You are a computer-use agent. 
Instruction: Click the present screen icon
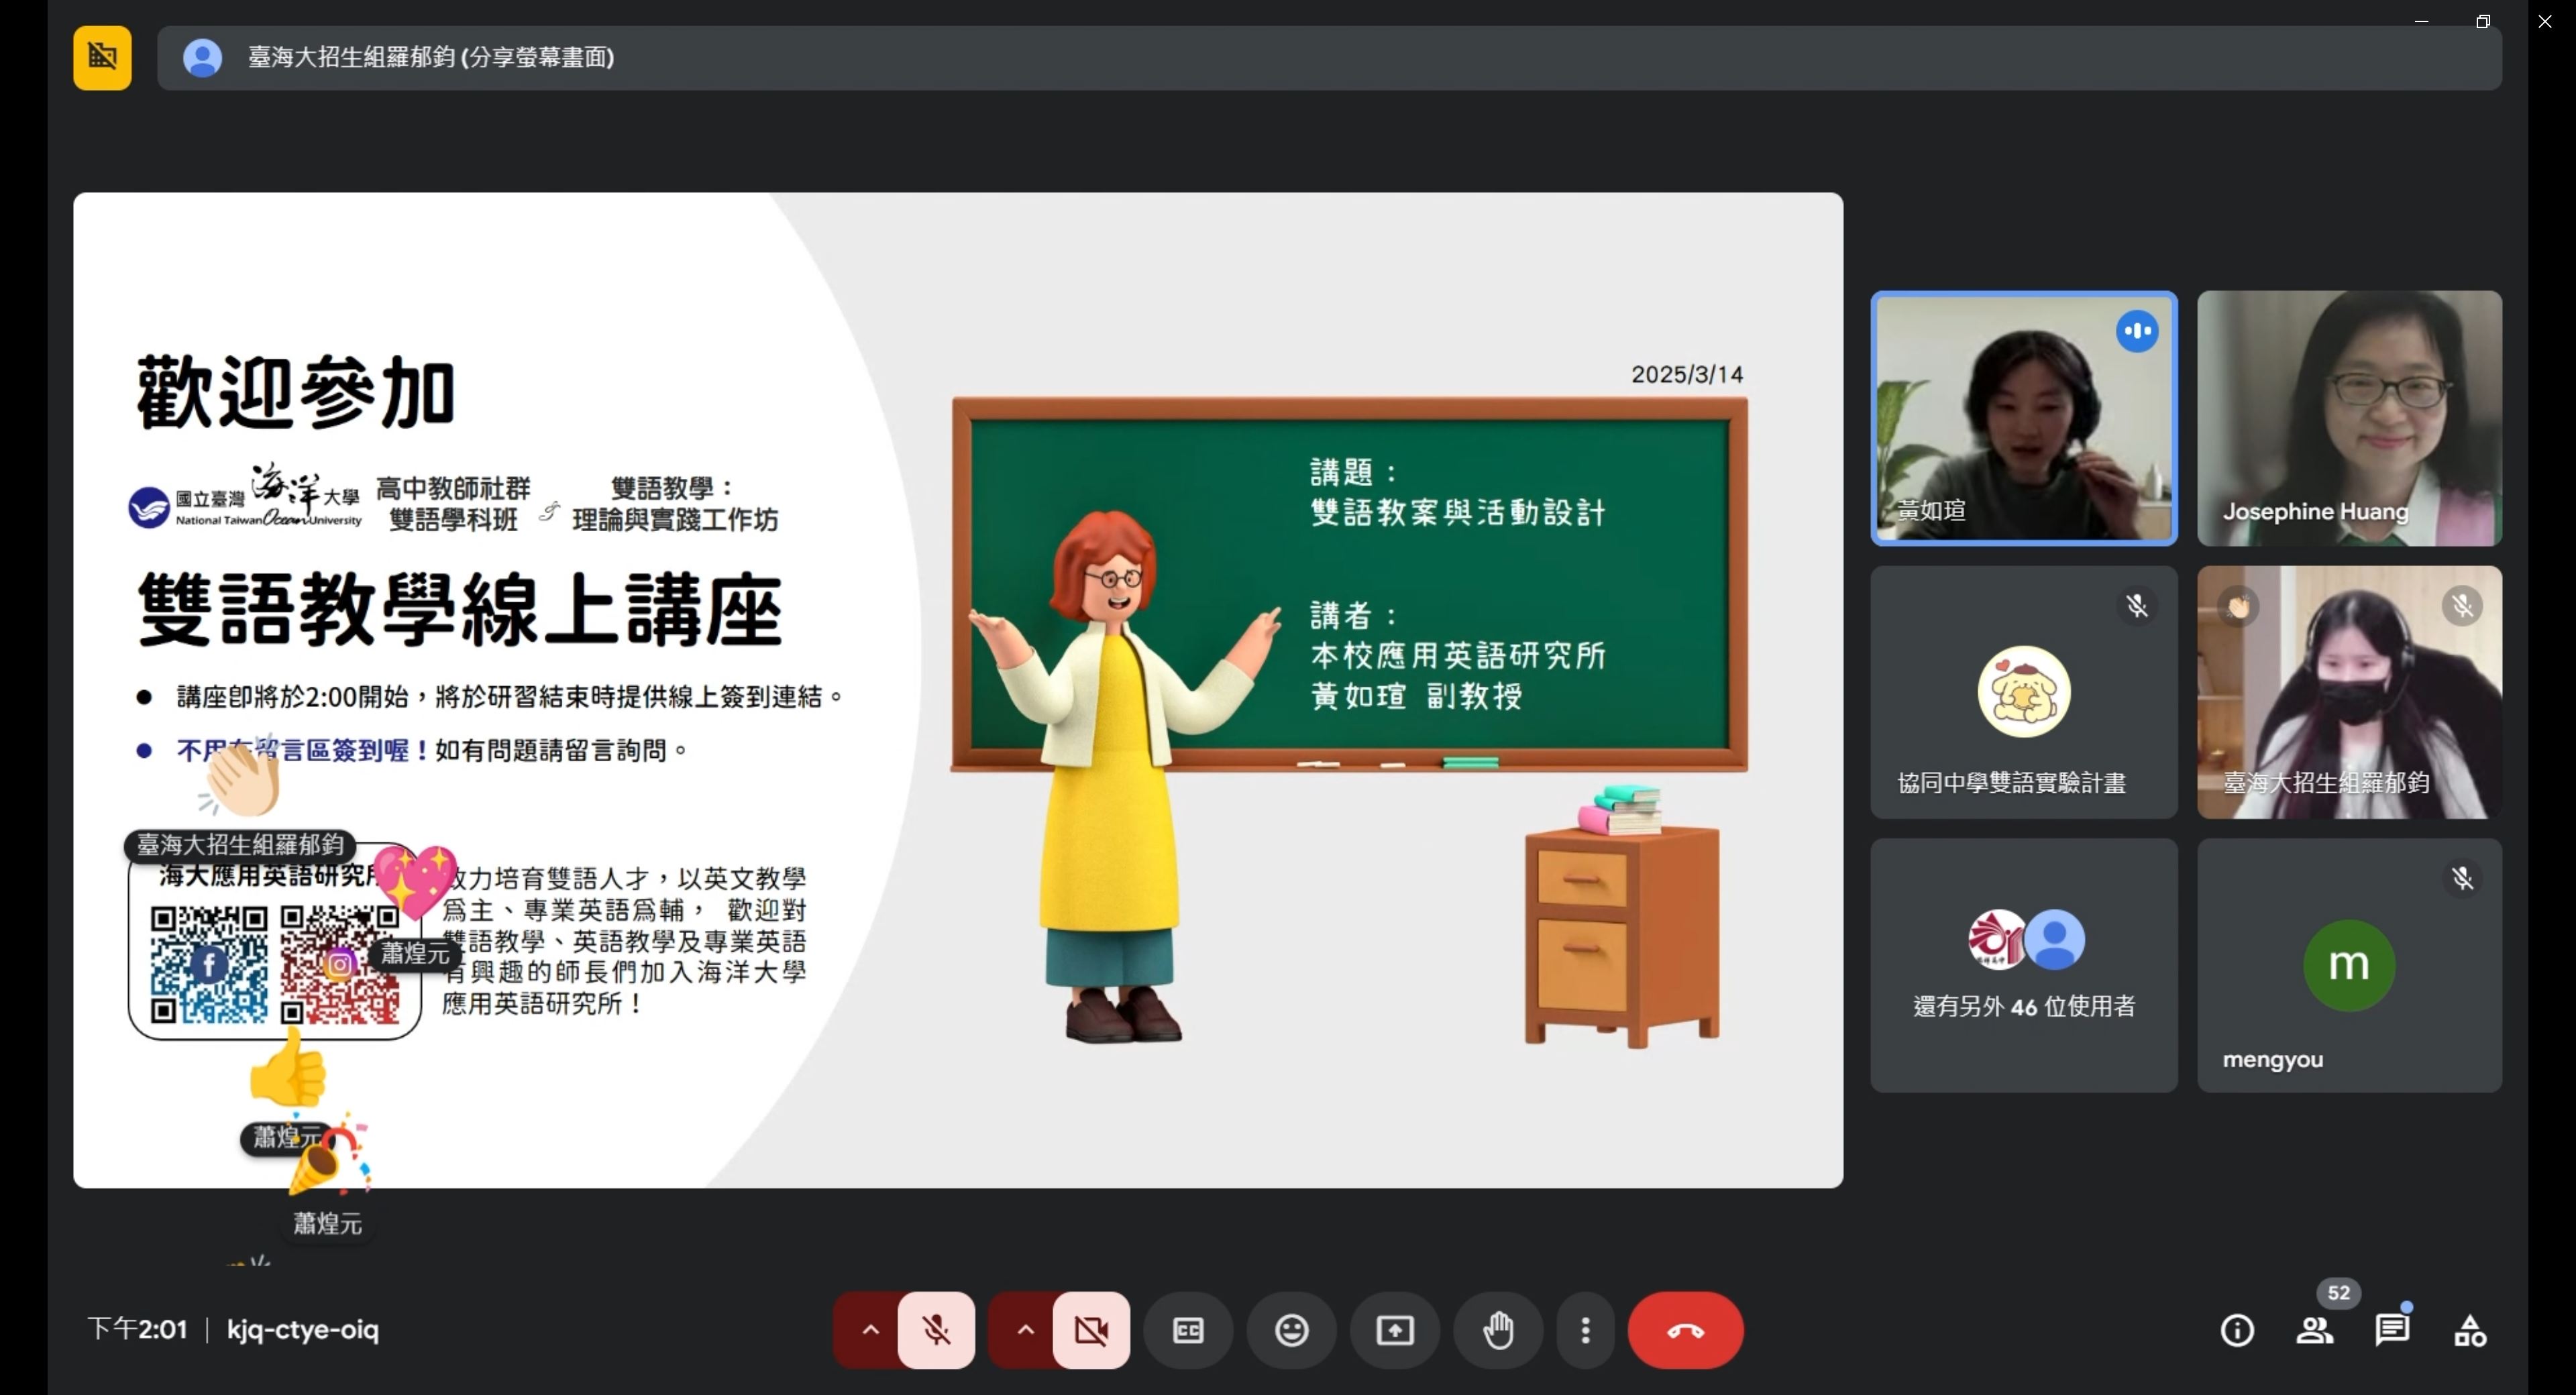click(1394, 1330)
